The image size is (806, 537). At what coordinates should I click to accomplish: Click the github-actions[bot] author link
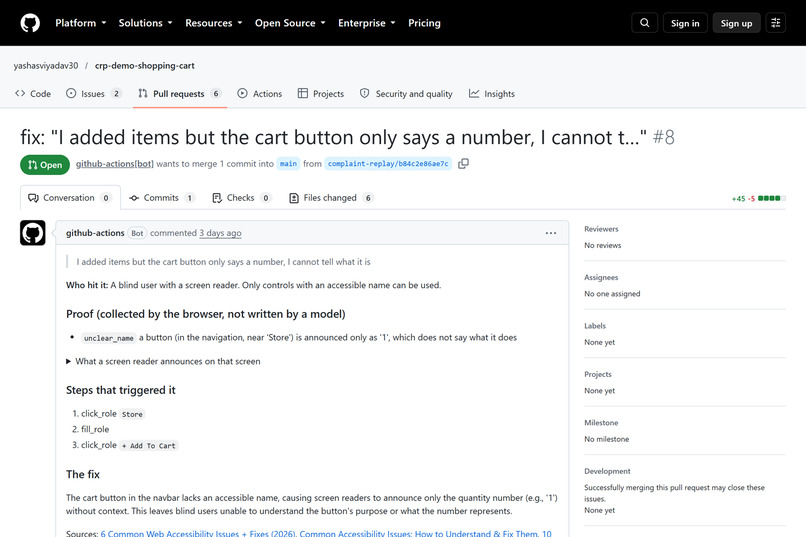115,163
